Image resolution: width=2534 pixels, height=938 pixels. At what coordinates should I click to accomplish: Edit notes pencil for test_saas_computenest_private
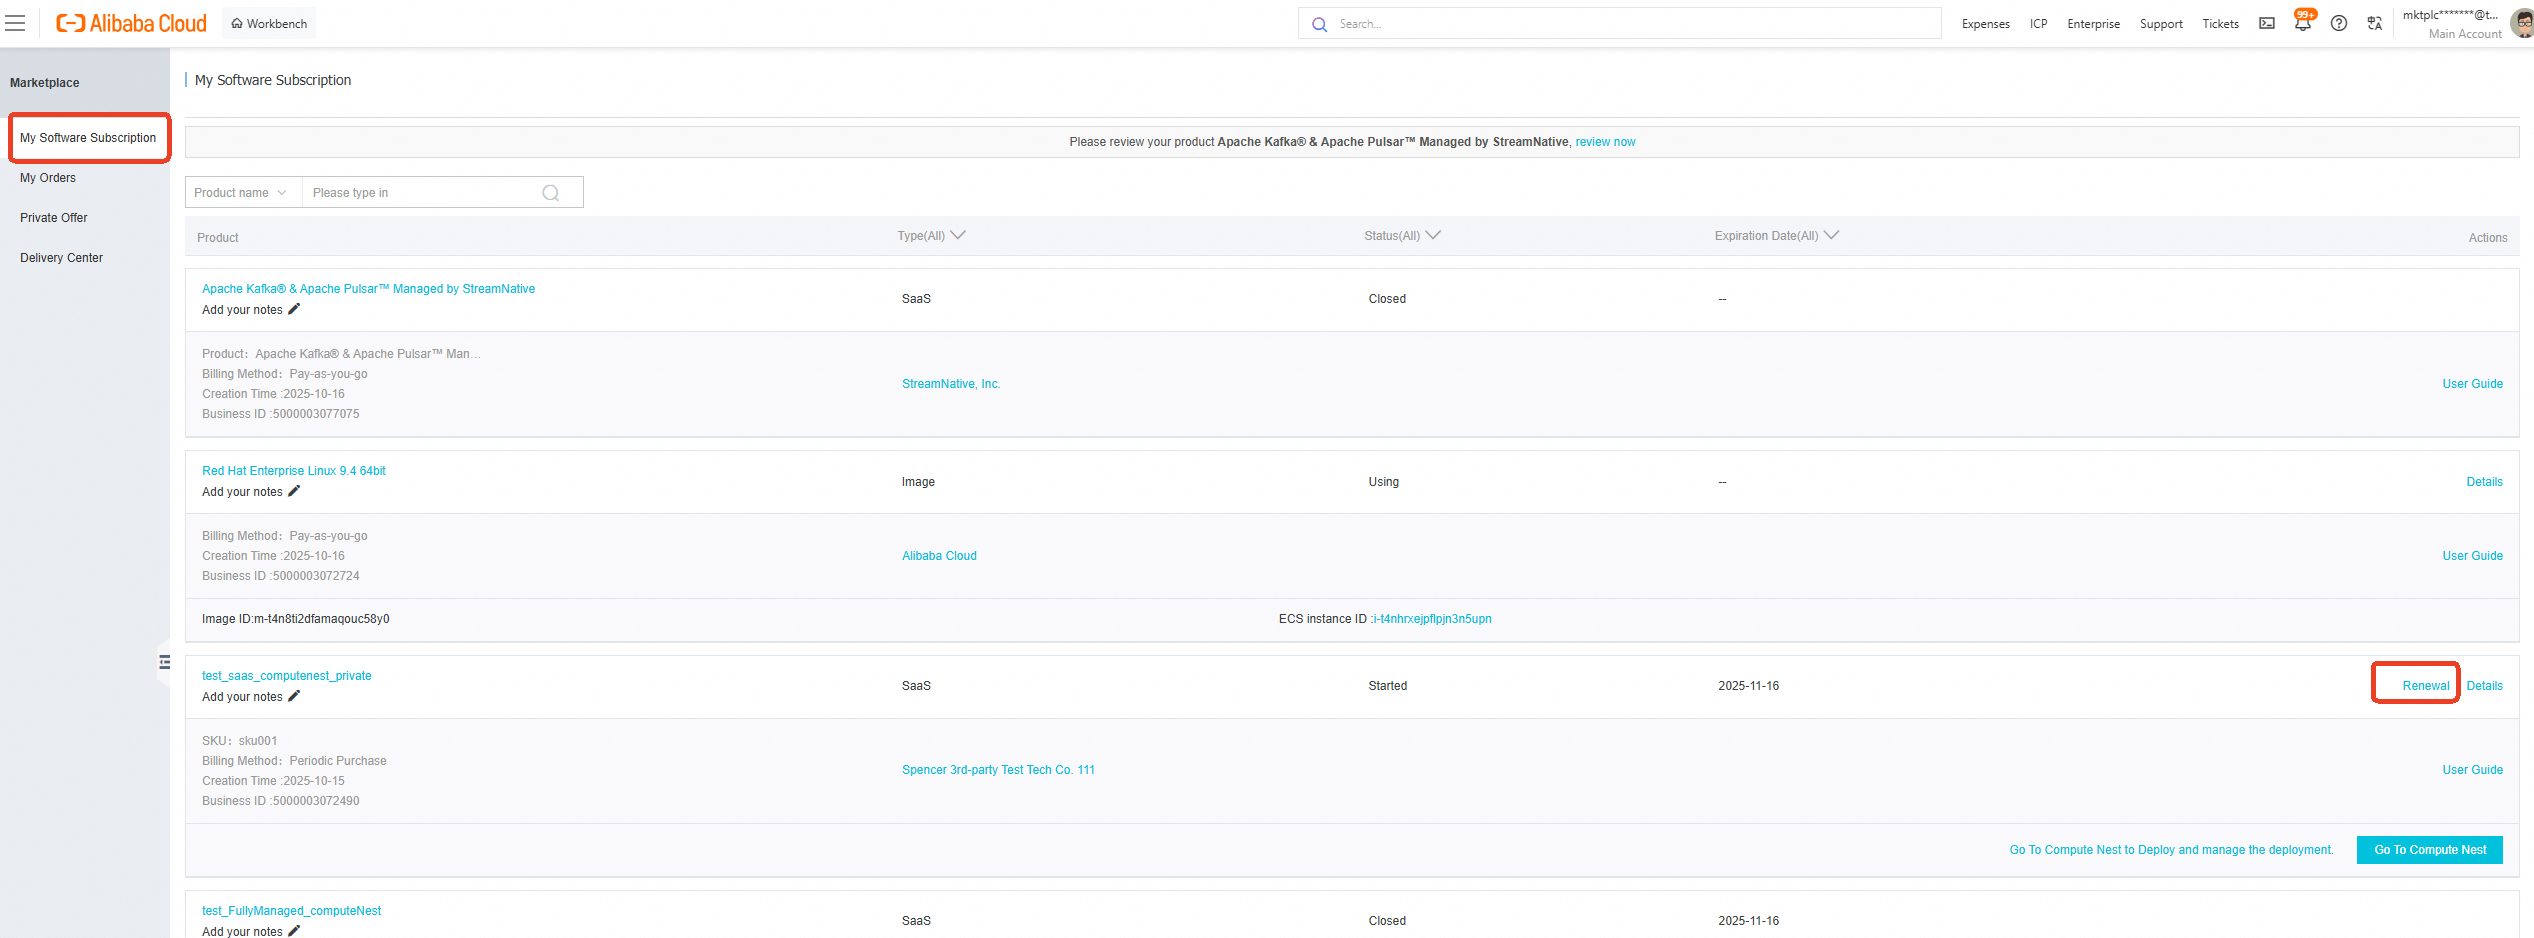[x=294, y=696]
